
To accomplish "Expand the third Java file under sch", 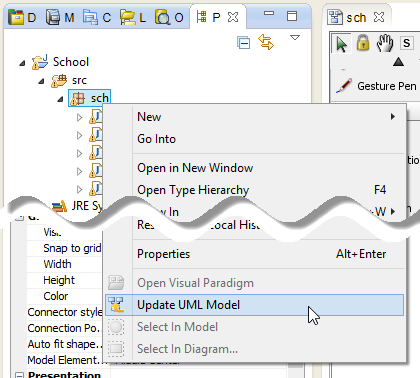I will pos(79,153).
